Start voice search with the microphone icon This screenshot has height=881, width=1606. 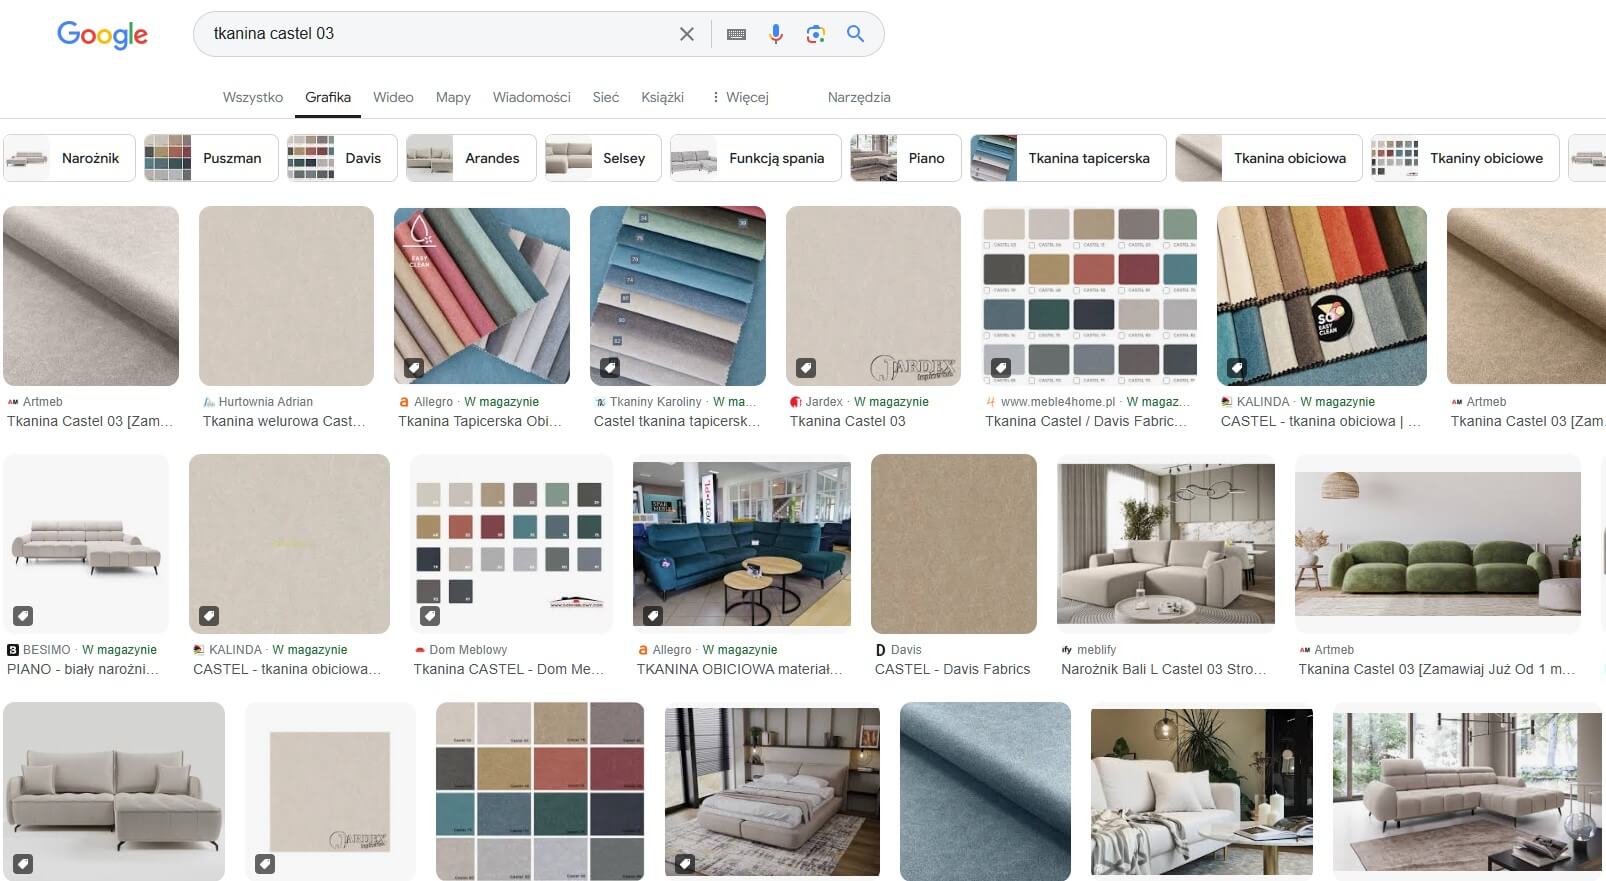coord(776,34)
